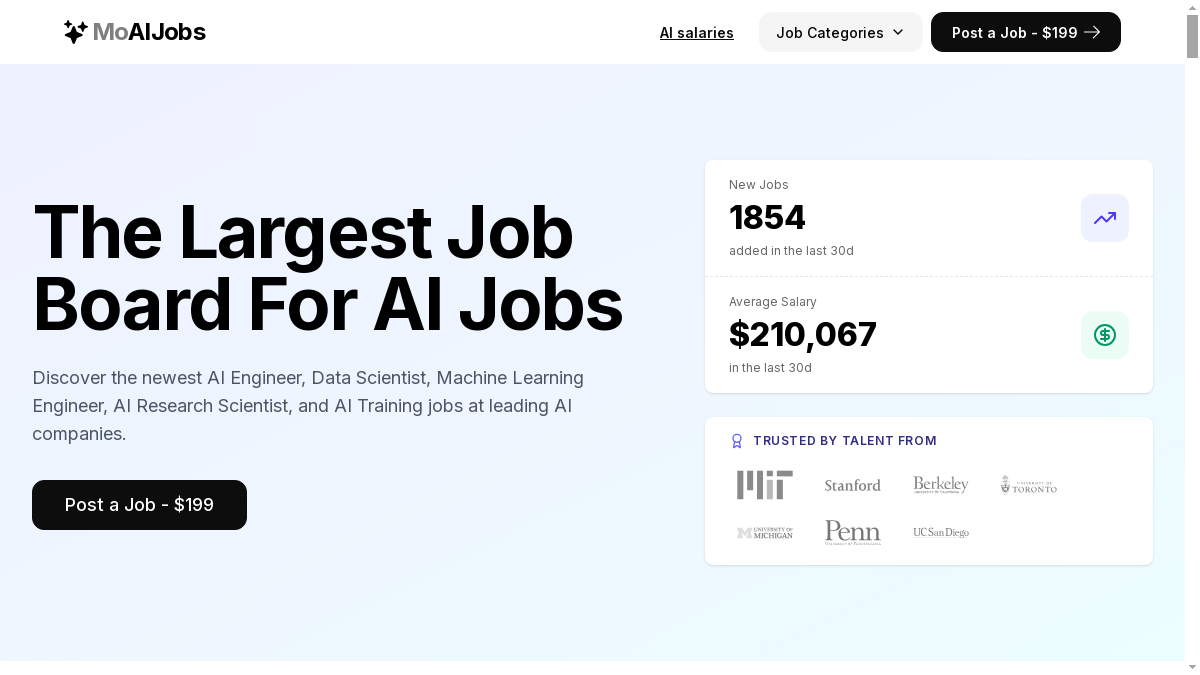Click the 1854 New Jobs statistic
This screenshot has width=1200, height=675.
point(767,218)
